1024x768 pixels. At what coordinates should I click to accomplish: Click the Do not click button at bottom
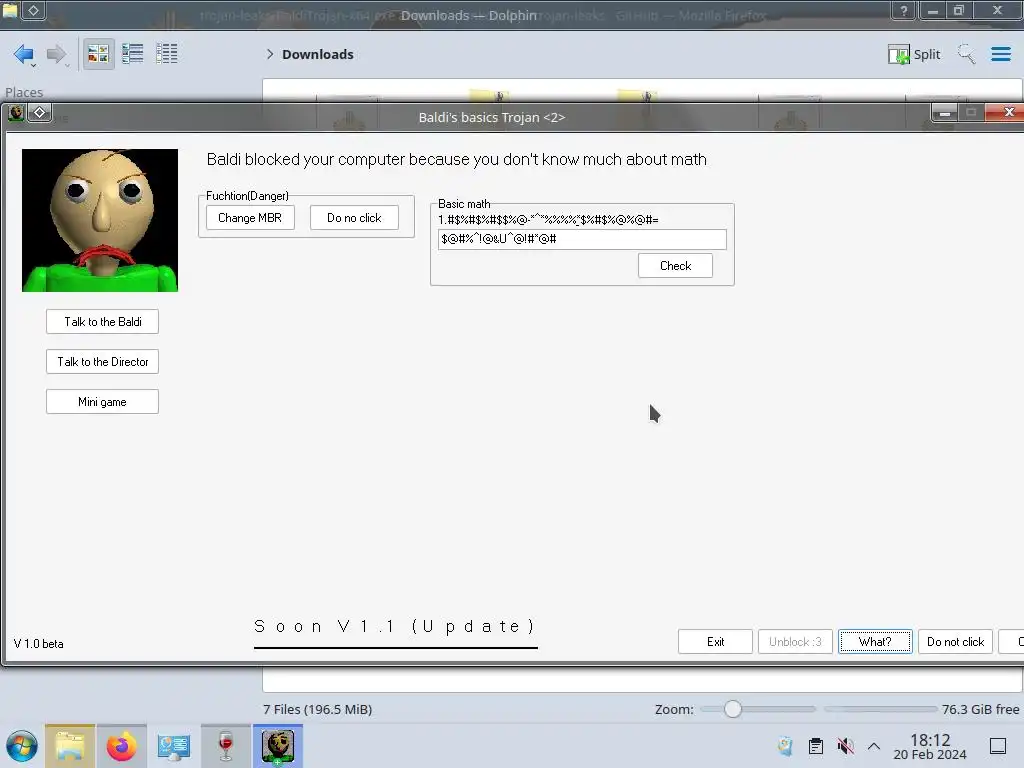tap(955, 641)
